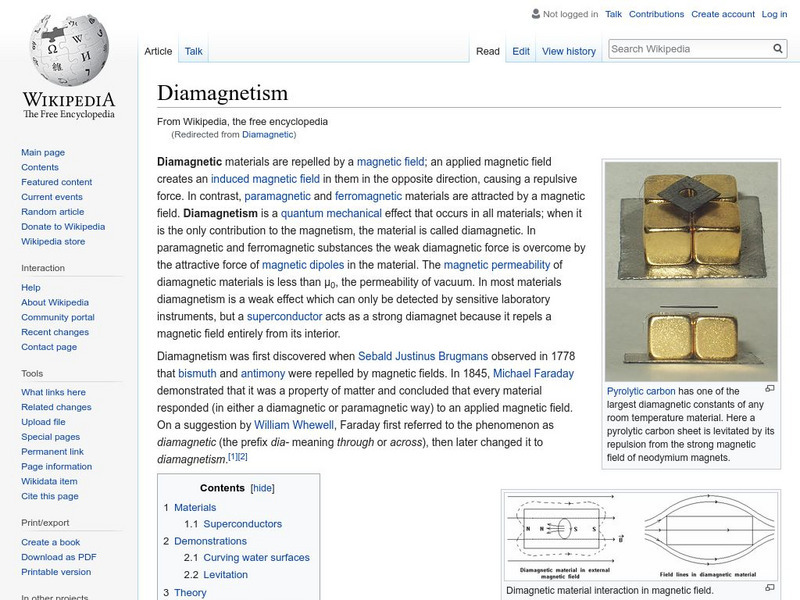Open the Recent changes link

(x=55, y=332)
